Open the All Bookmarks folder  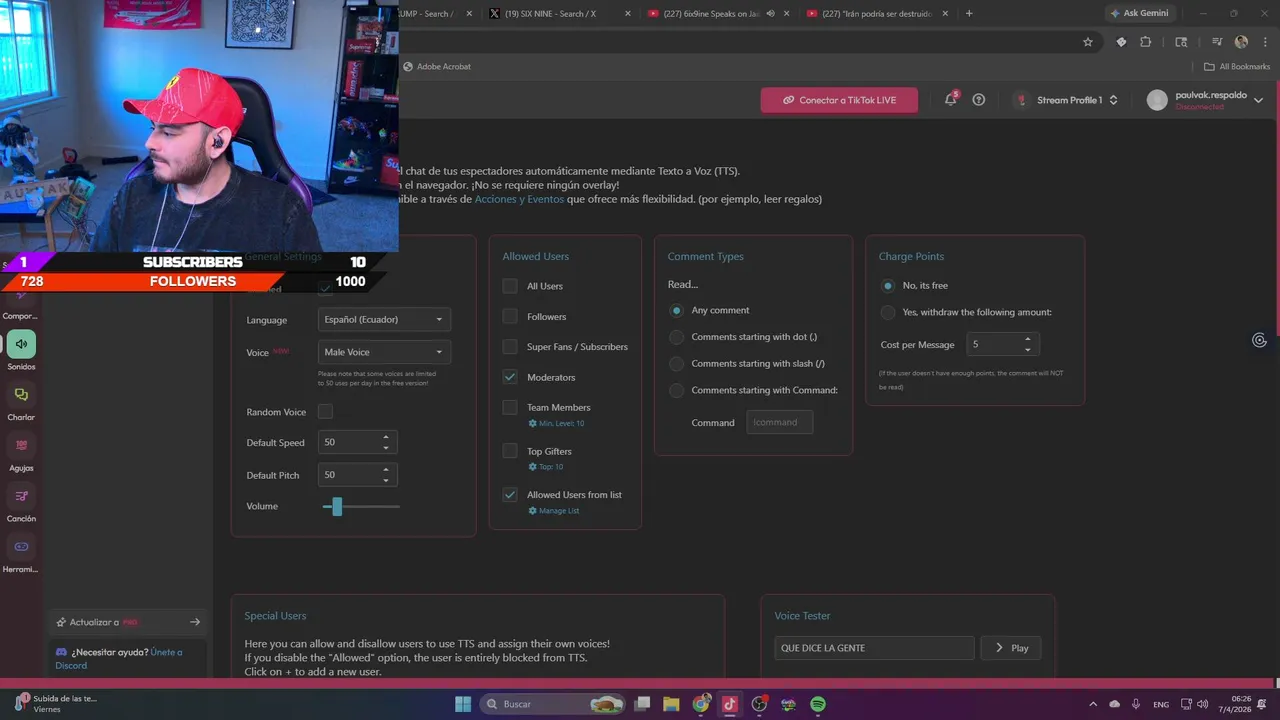[x=1237, y=67]
